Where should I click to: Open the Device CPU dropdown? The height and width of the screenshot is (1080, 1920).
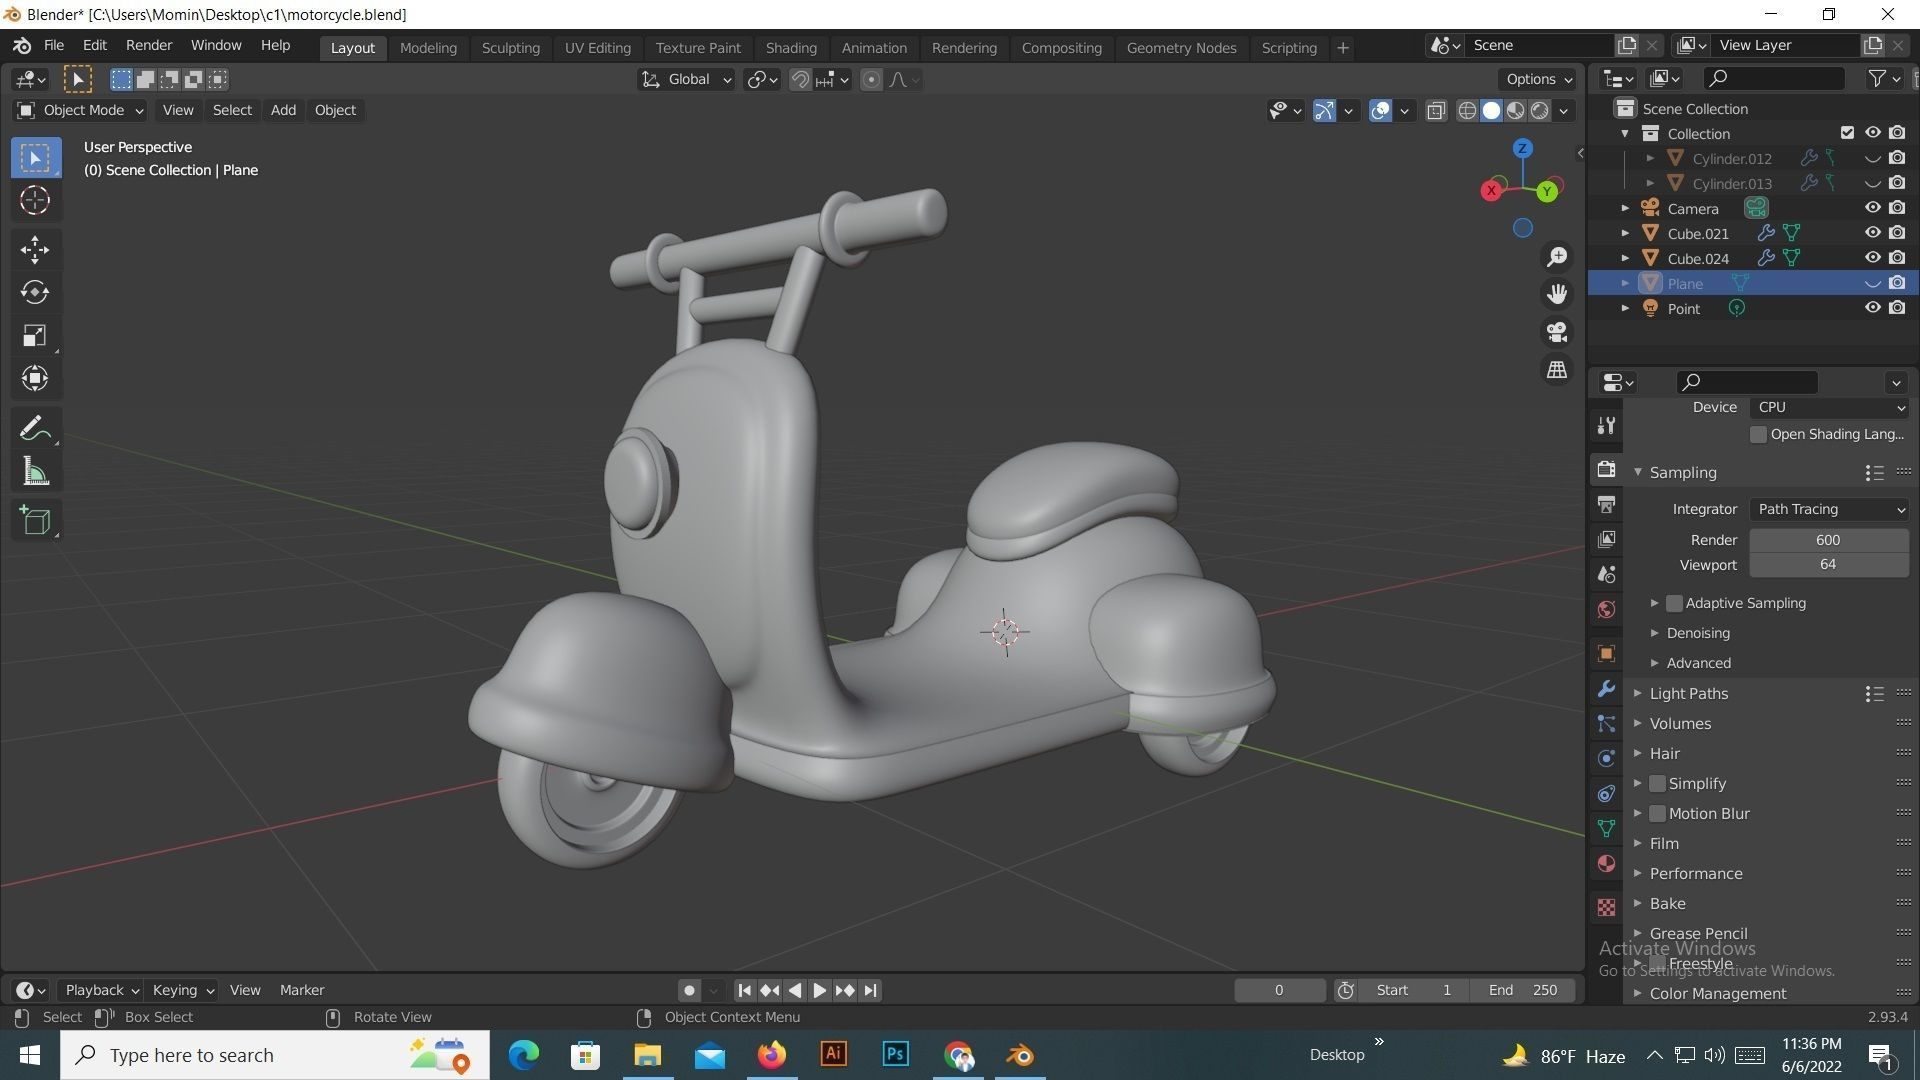pos(1829,408)
